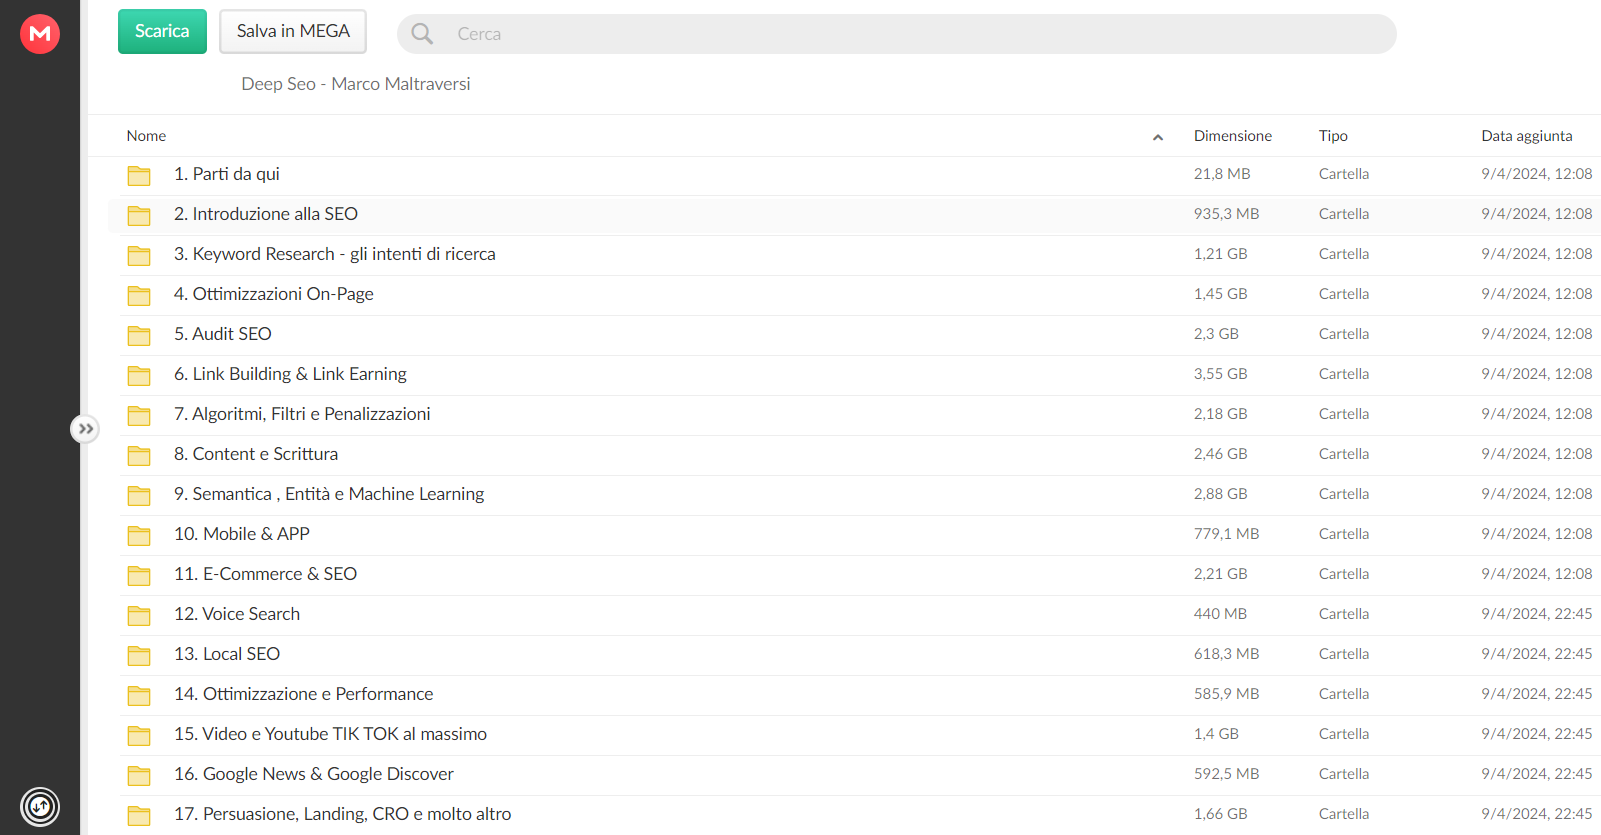The width and height of the screenshot is (1601, 835).
Task: Select folder icon of 3. Keyword Research
Action: [x=139, y=256]
